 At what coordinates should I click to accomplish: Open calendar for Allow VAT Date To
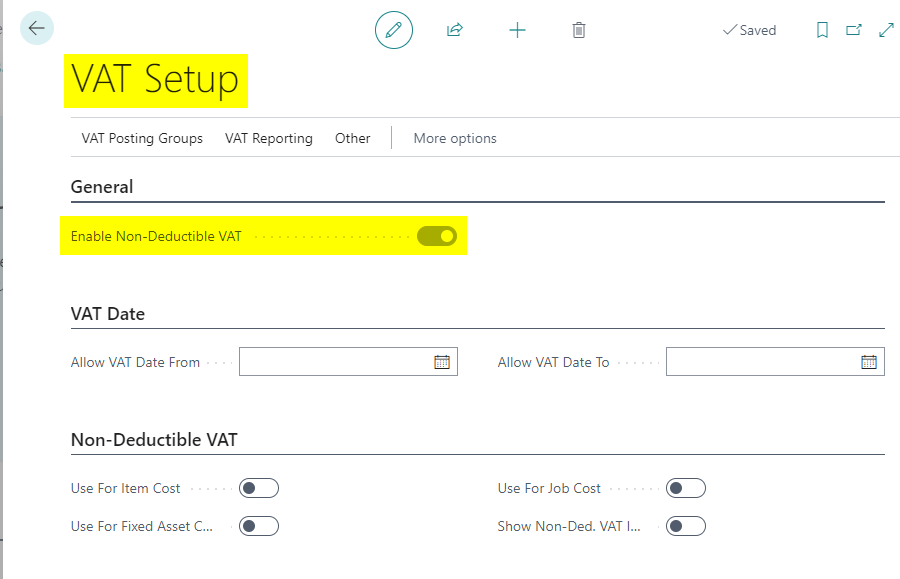coord(869,362)
